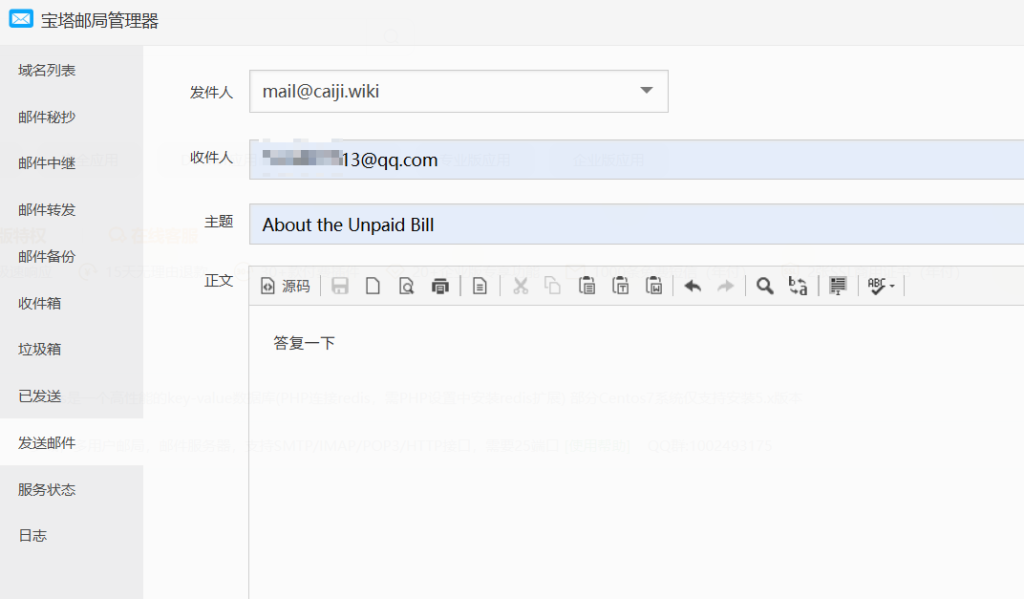Expand the ABC spell check dropdown
Screen dimensions: 1024x599
coord(881,286)
